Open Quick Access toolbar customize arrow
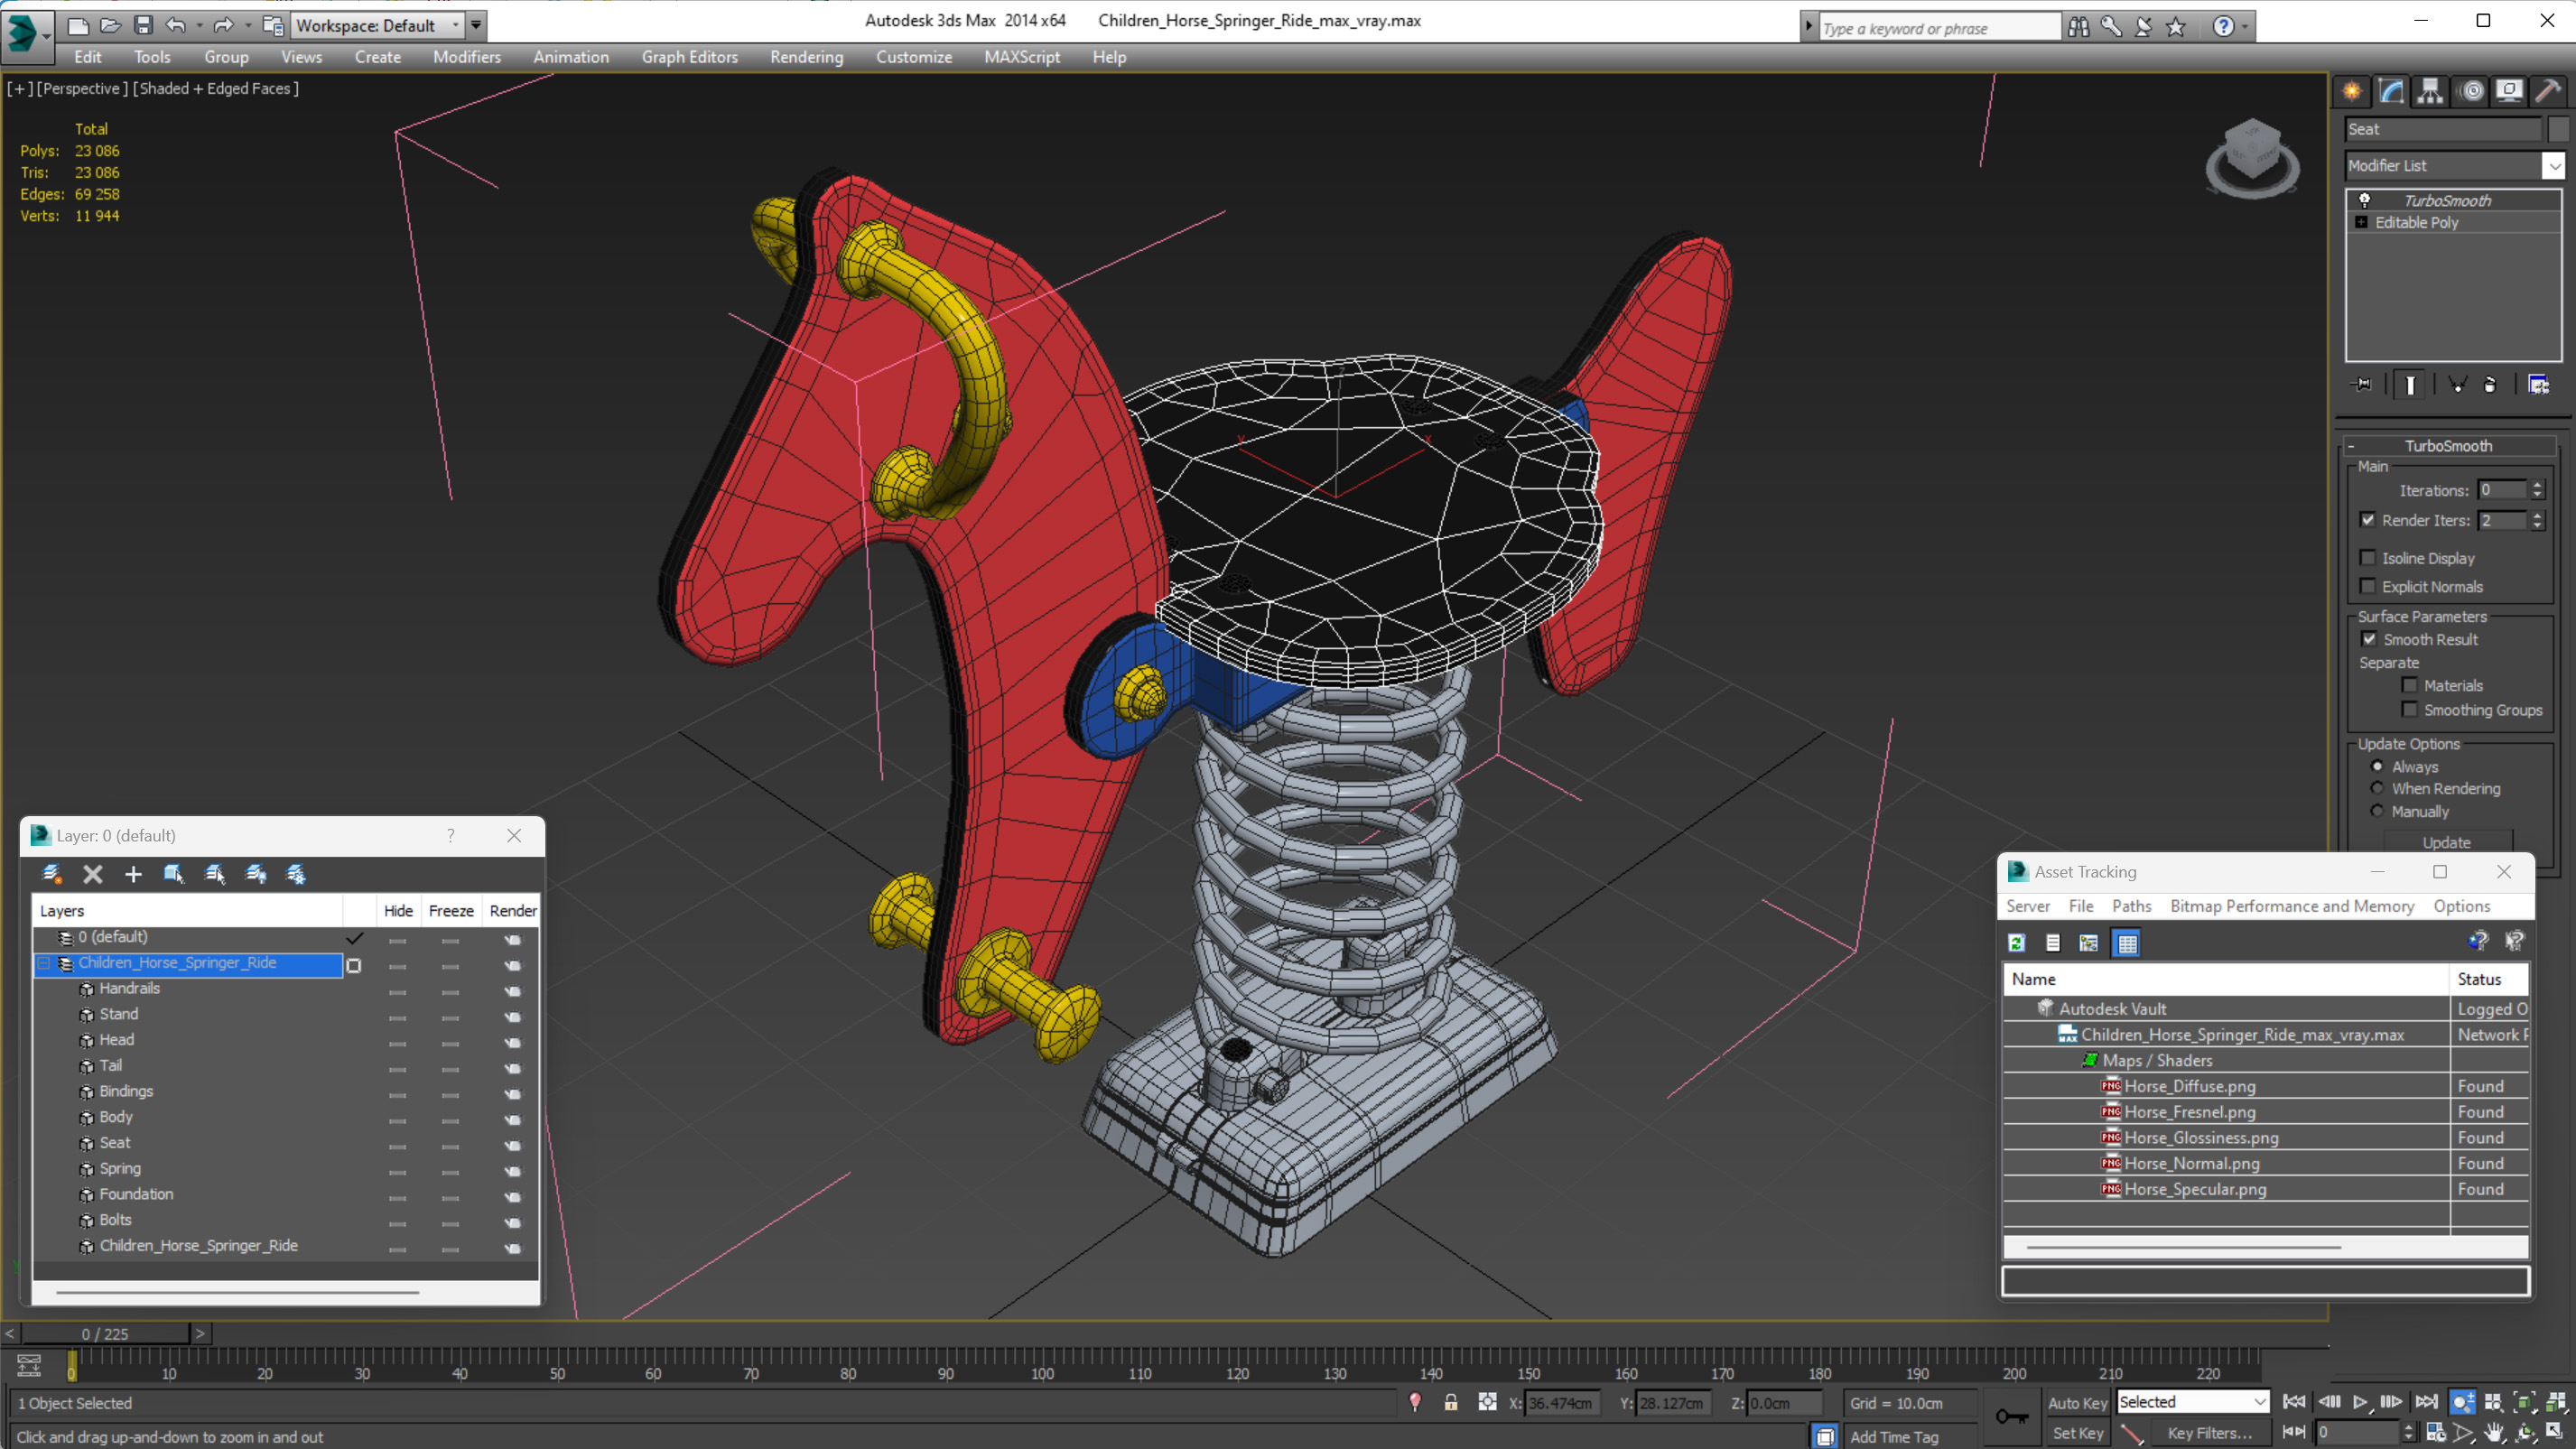This screenshot has height=1449, width=2576. click(x=476, y=25)
